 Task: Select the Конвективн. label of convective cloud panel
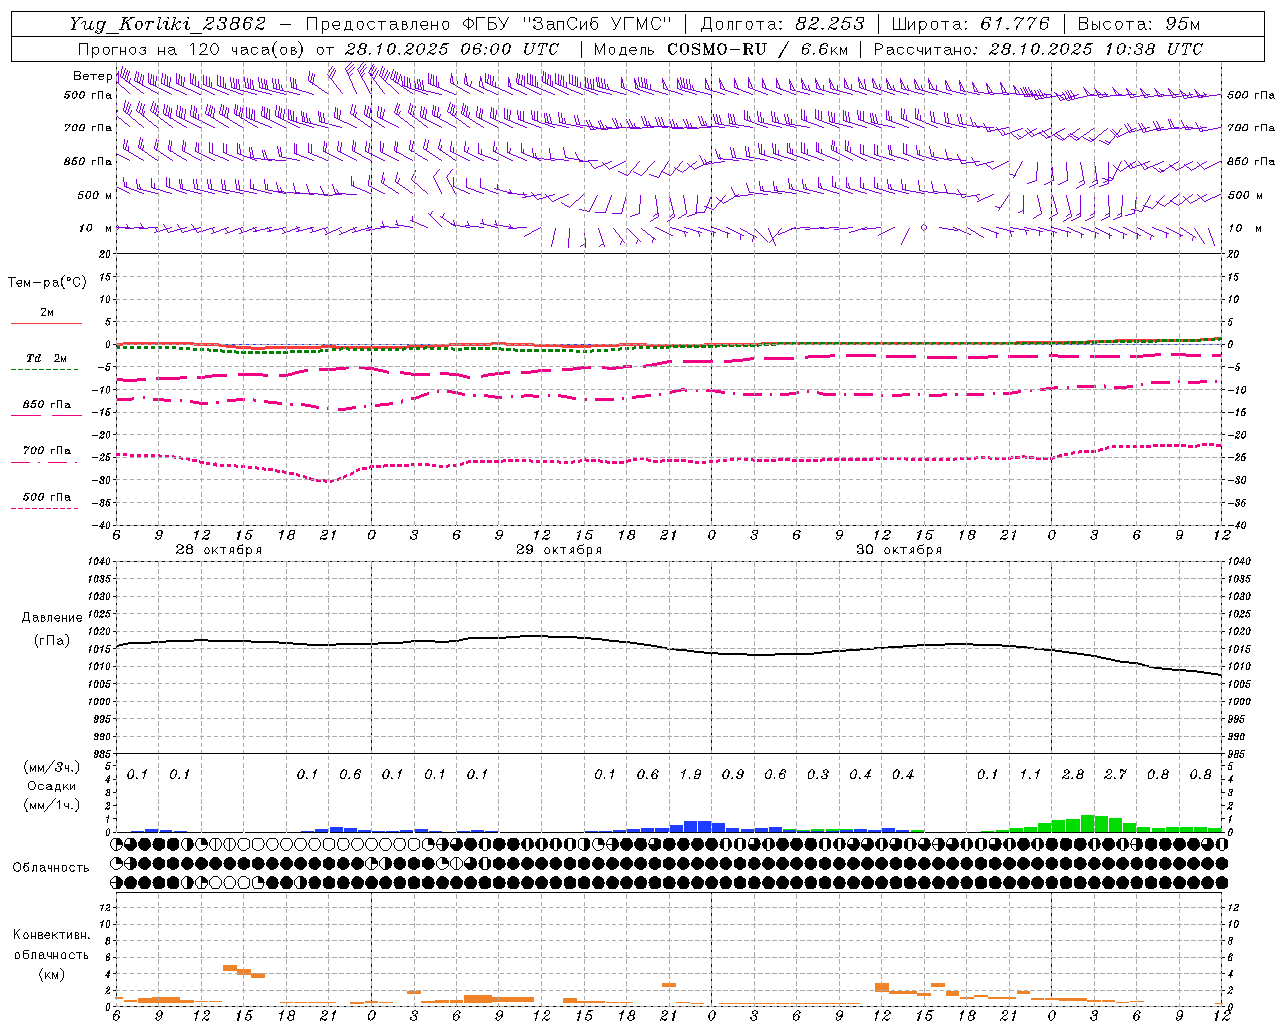(x=52, y=935)
